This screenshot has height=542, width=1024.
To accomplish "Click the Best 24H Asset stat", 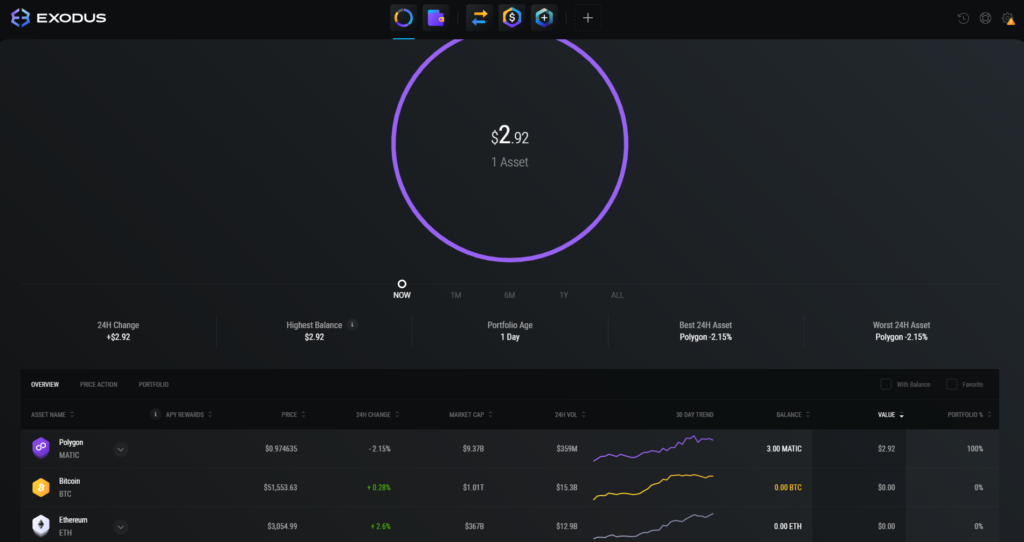I will tap(705, 331).
